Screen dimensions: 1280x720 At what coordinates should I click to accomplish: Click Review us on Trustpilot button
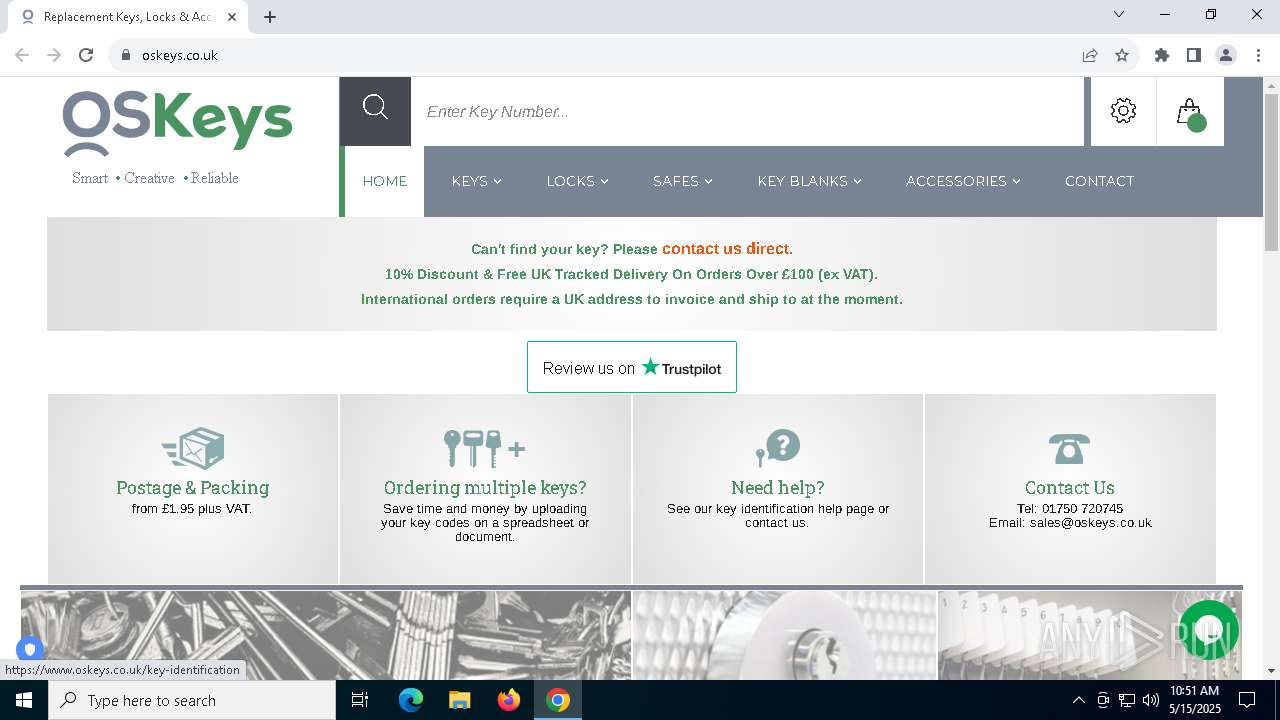(x=632, y=367)
